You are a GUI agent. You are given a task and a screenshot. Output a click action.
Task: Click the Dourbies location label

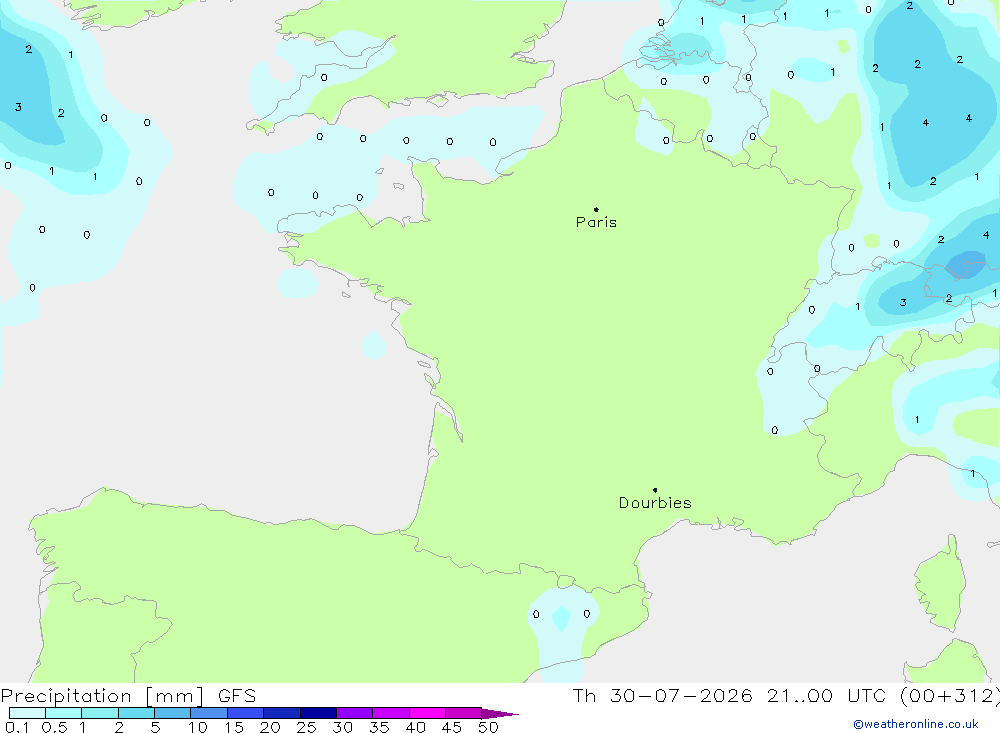(x=655, y=503)
